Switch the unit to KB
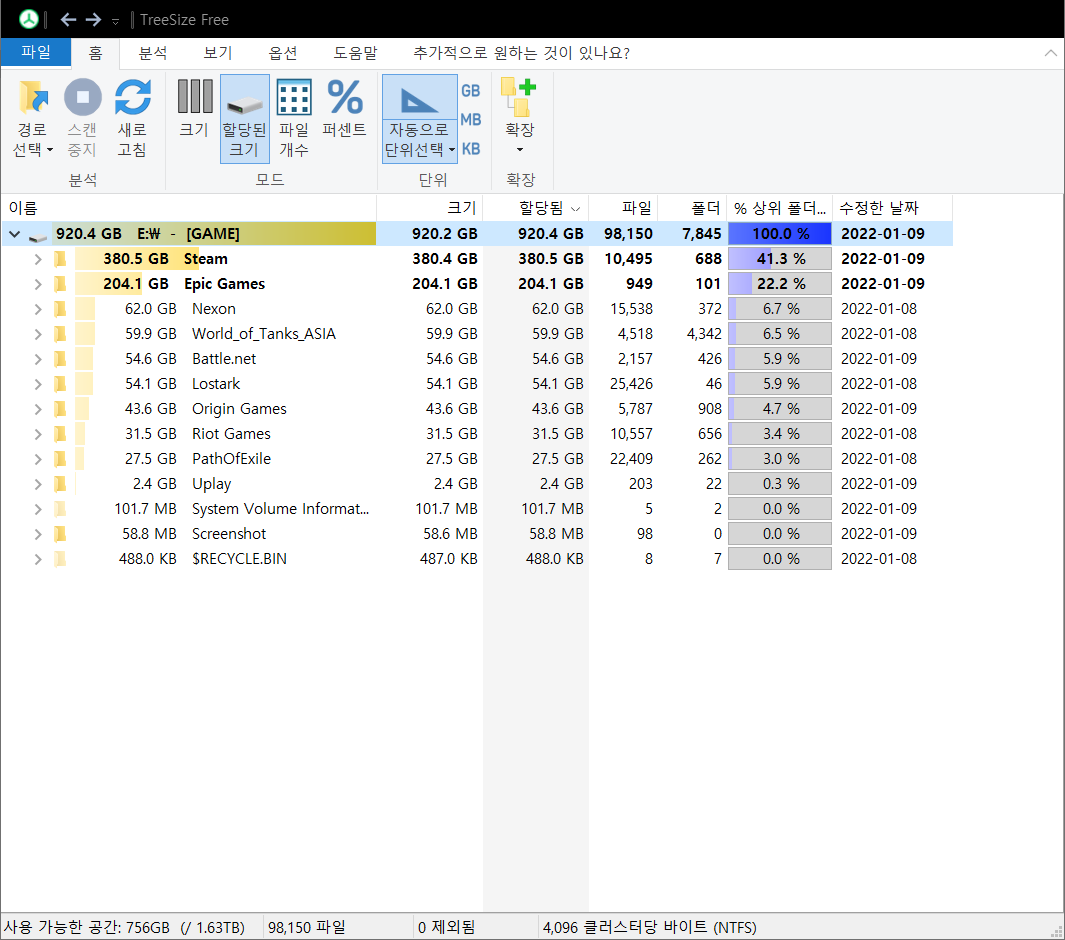This screenshot has width=1065, height=940. [471, 149]
